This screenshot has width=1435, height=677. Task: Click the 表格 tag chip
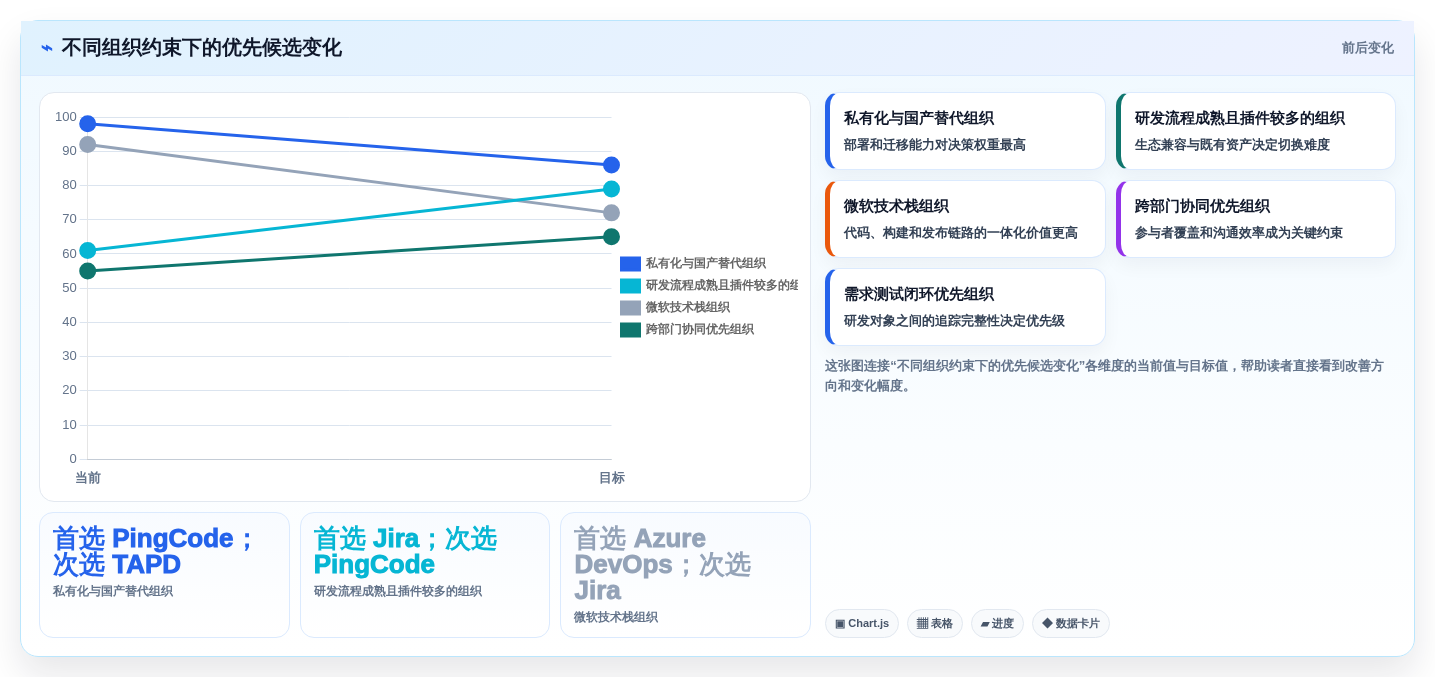tap(935, 624)
